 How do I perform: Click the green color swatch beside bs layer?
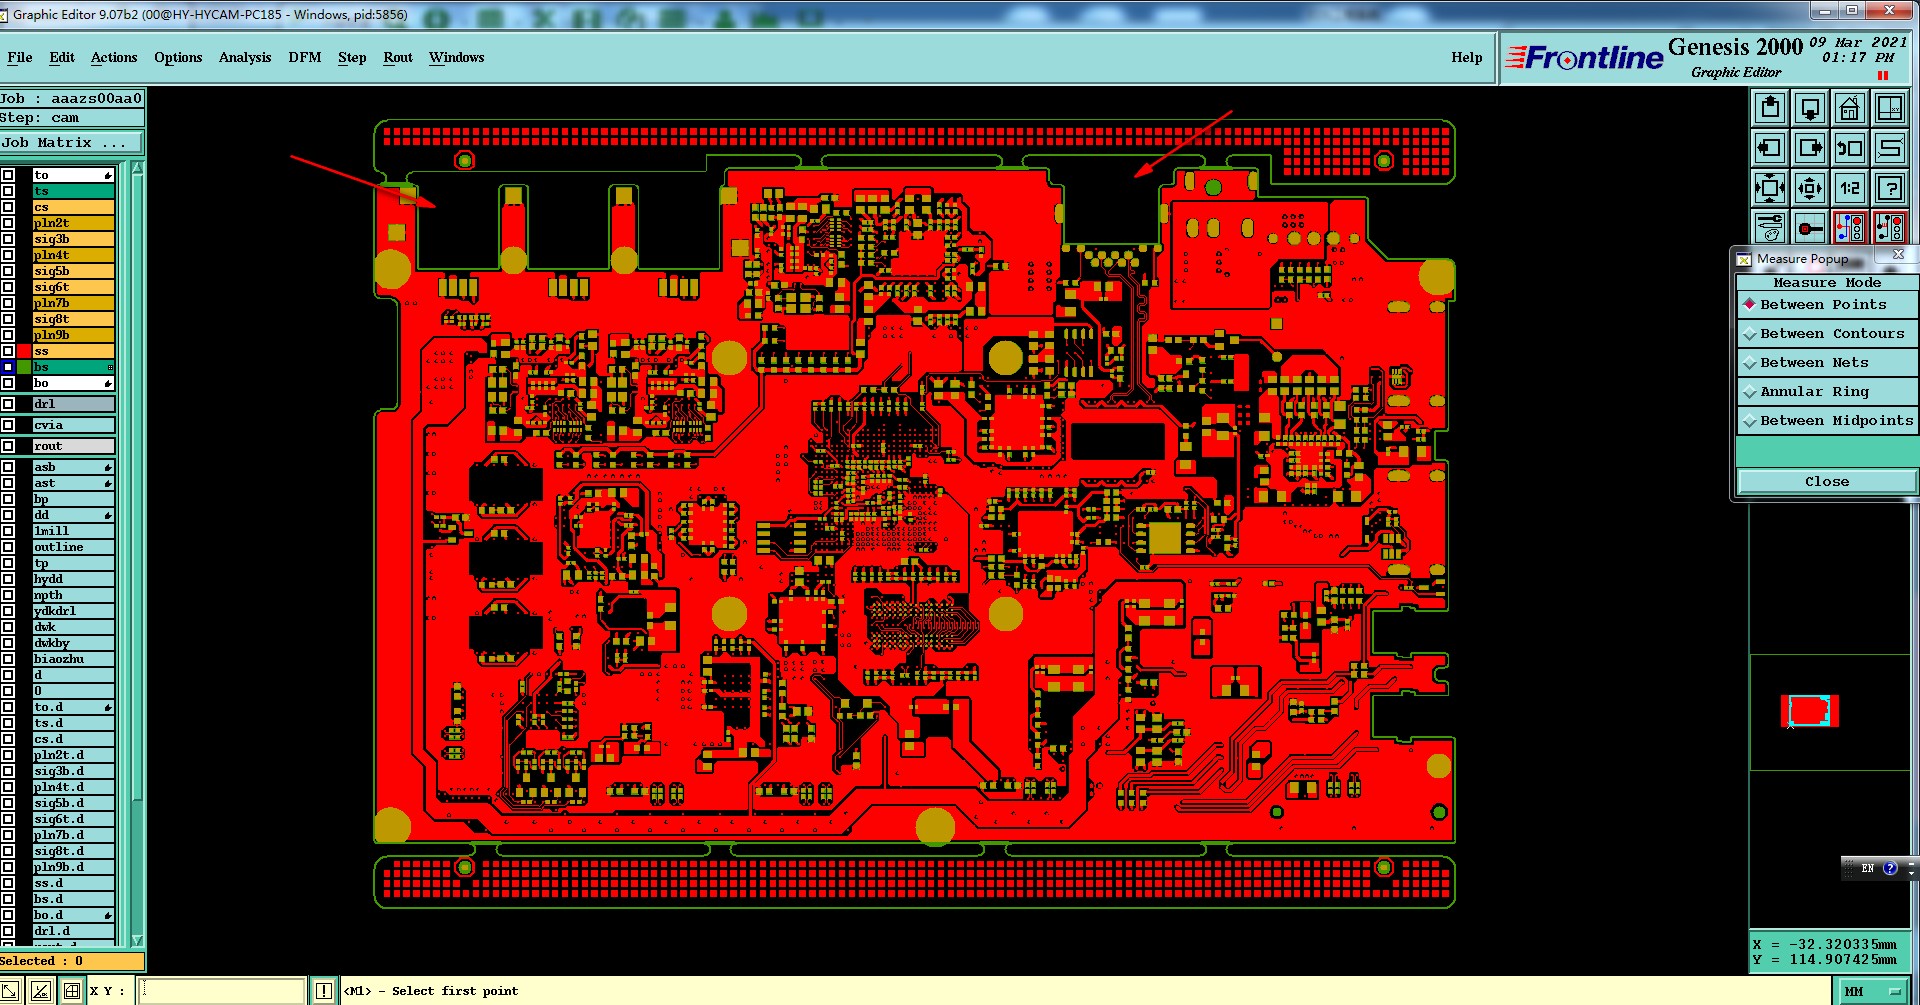pos(24,367)
